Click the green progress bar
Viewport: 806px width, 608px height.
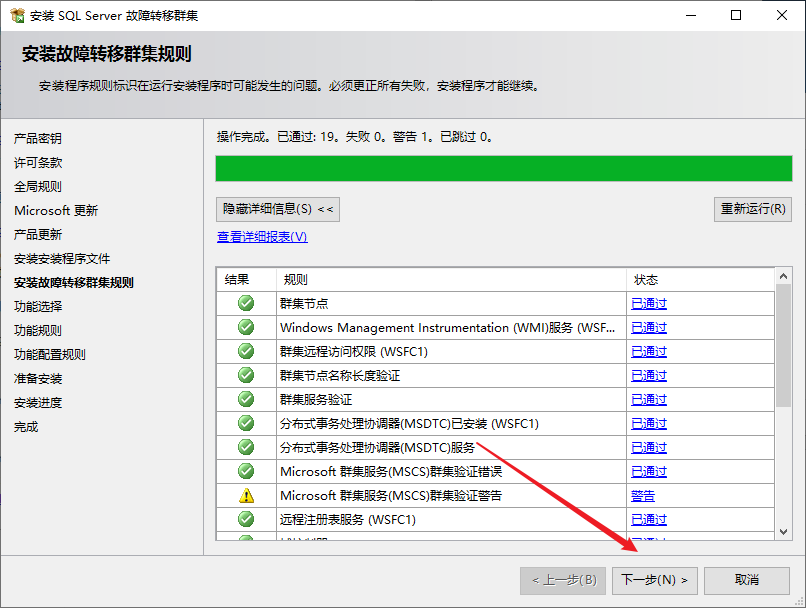[x=504, y=168]
